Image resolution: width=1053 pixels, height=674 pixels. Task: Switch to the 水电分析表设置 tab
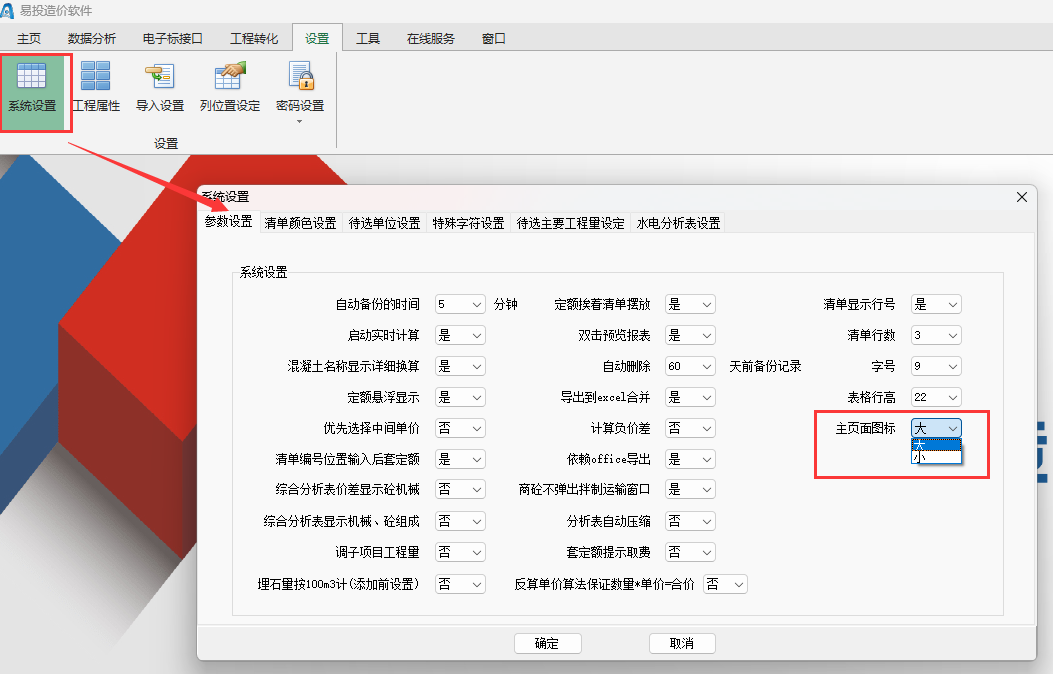point(678,224)
